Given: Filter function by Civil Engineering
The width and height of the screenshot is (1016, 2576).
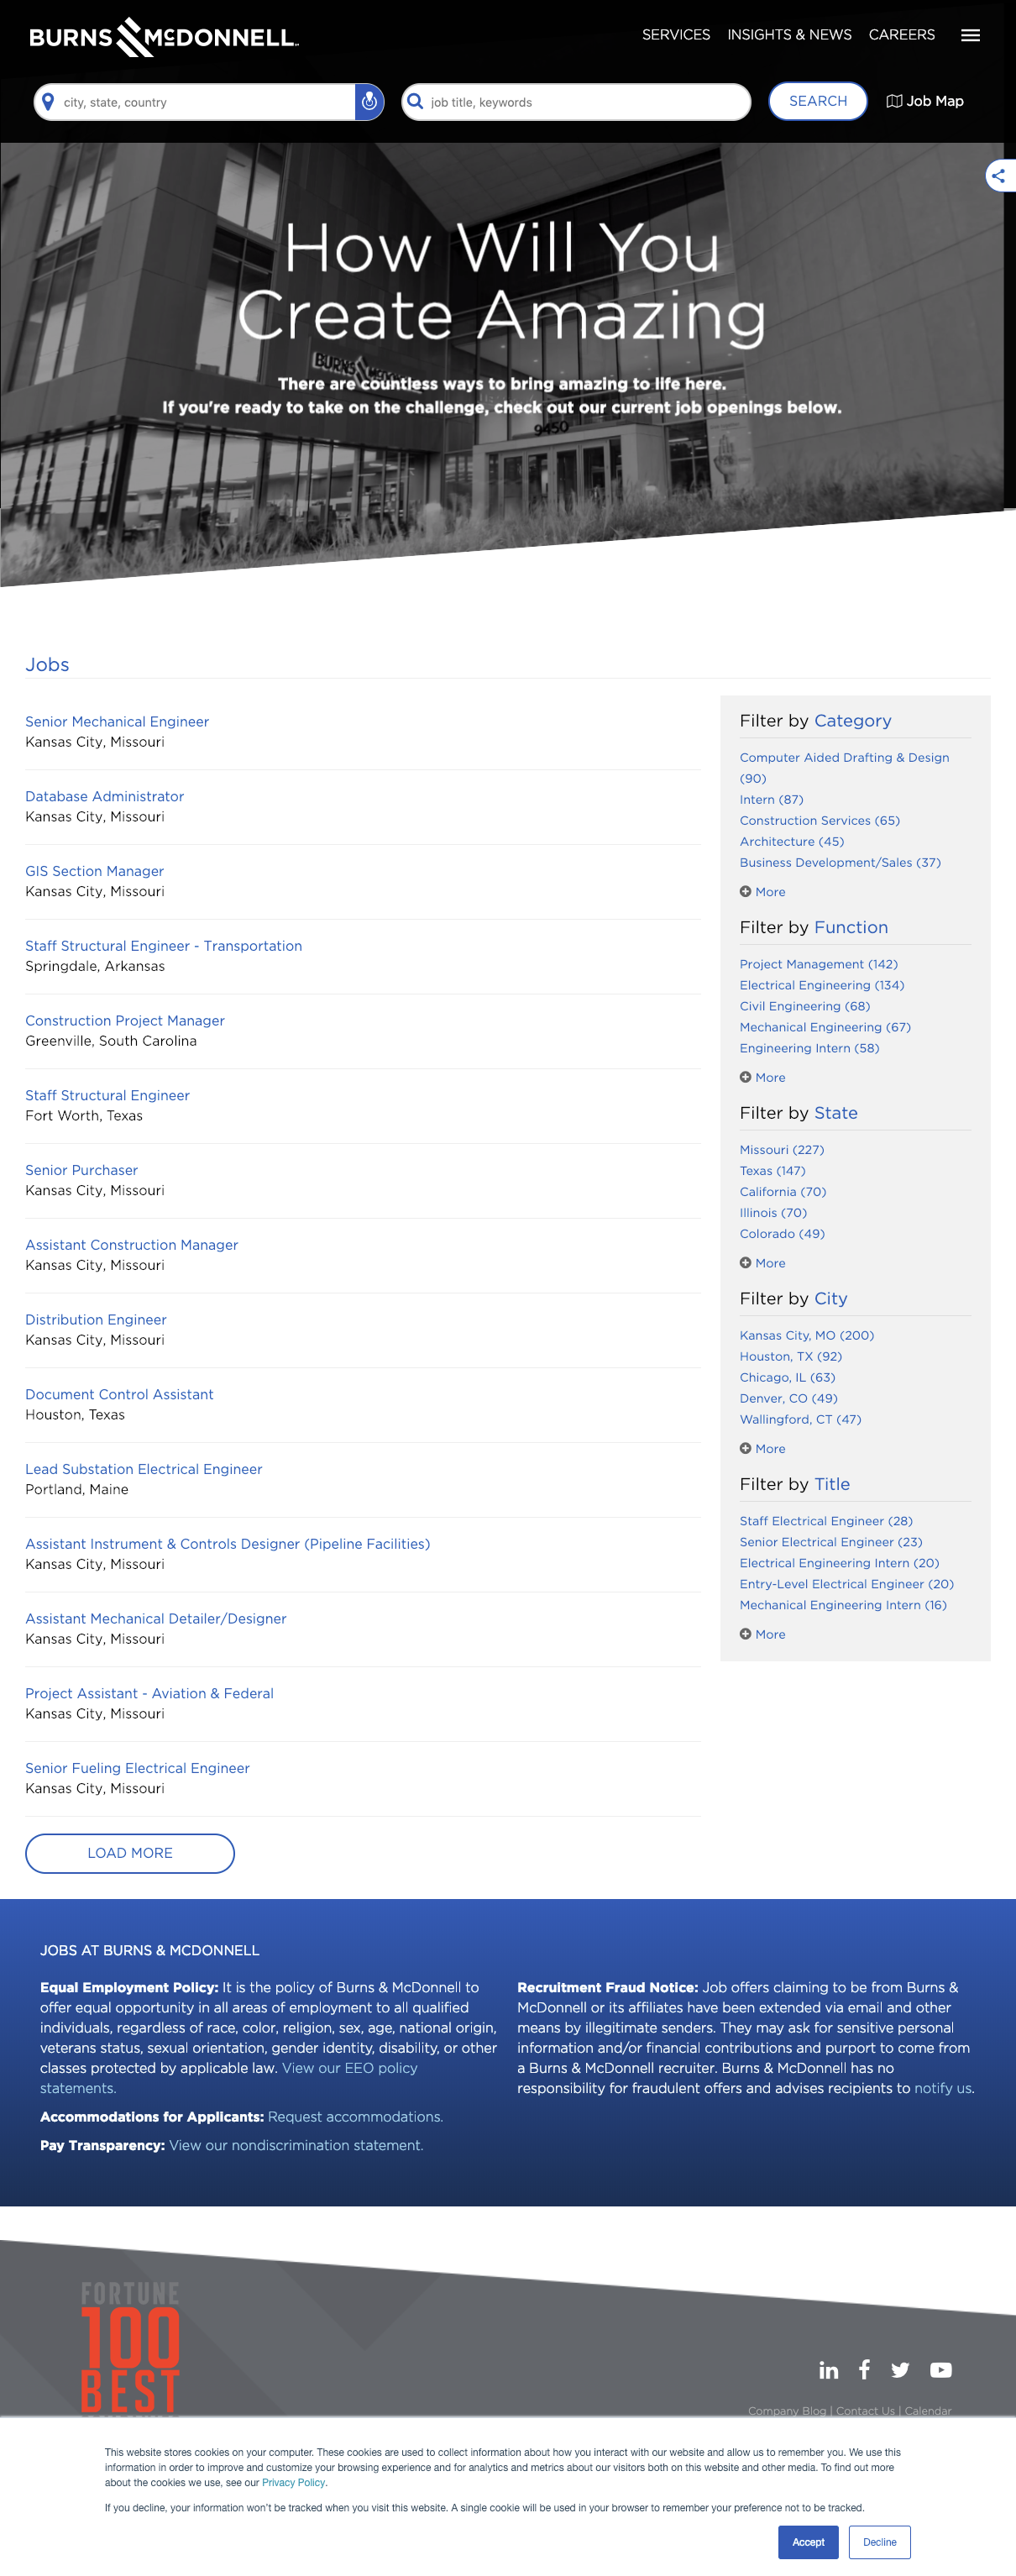Looking at the screenshot, I should click(805, 1007).
